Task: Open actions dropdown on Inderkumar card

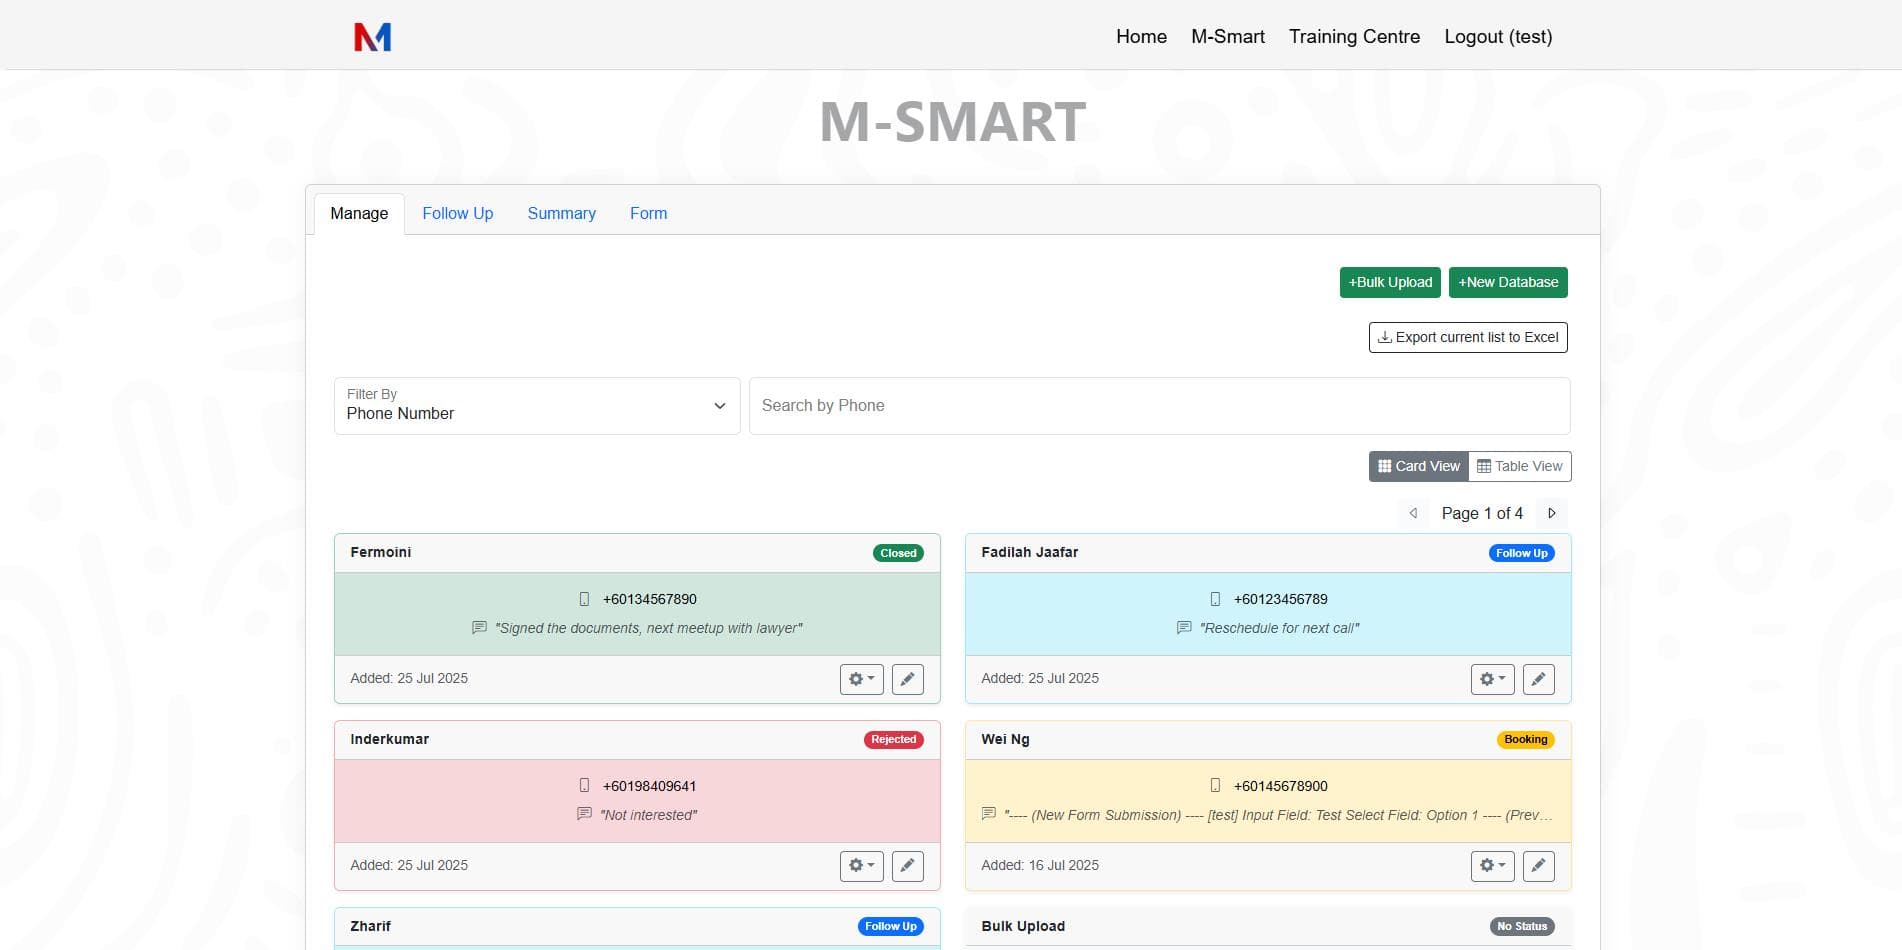Action: [860, 866]
